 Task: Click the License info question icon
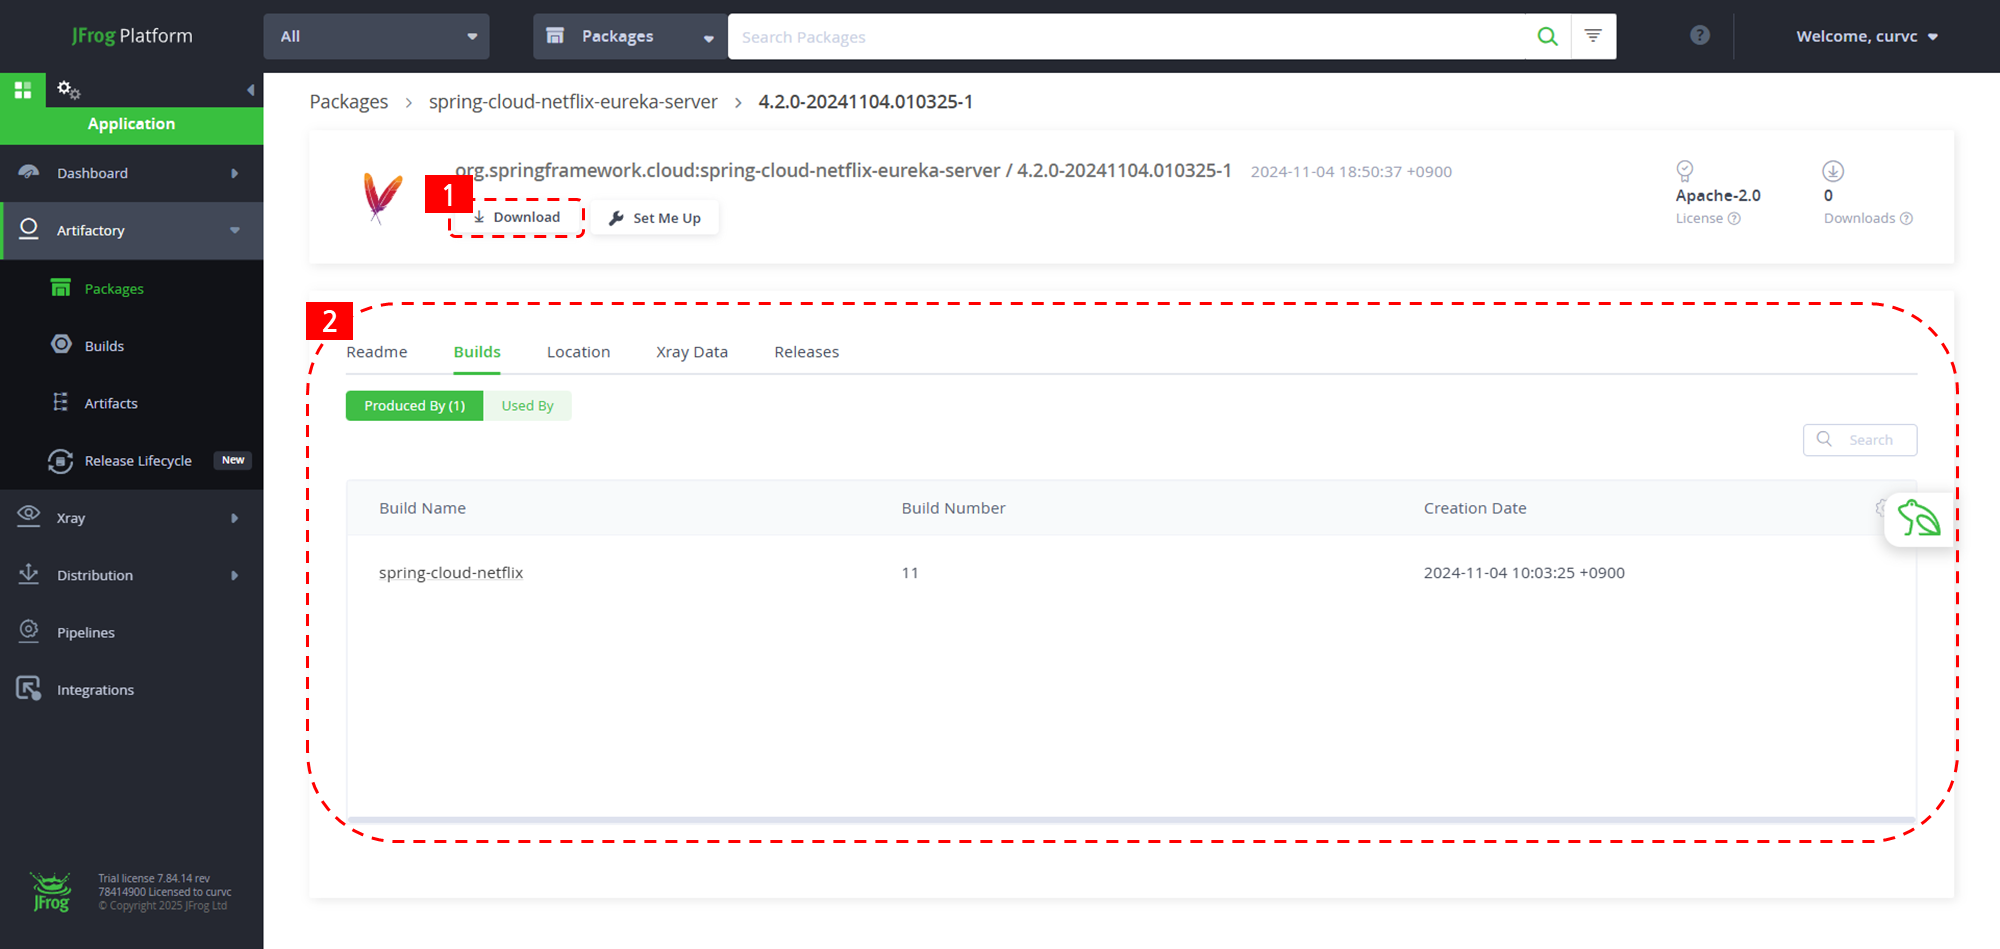point(1734,219)
